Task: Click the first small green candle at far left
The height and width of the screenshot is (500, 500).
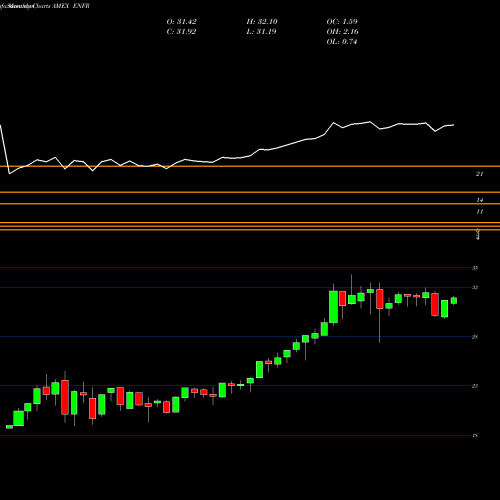Action: tap(9, 427)
